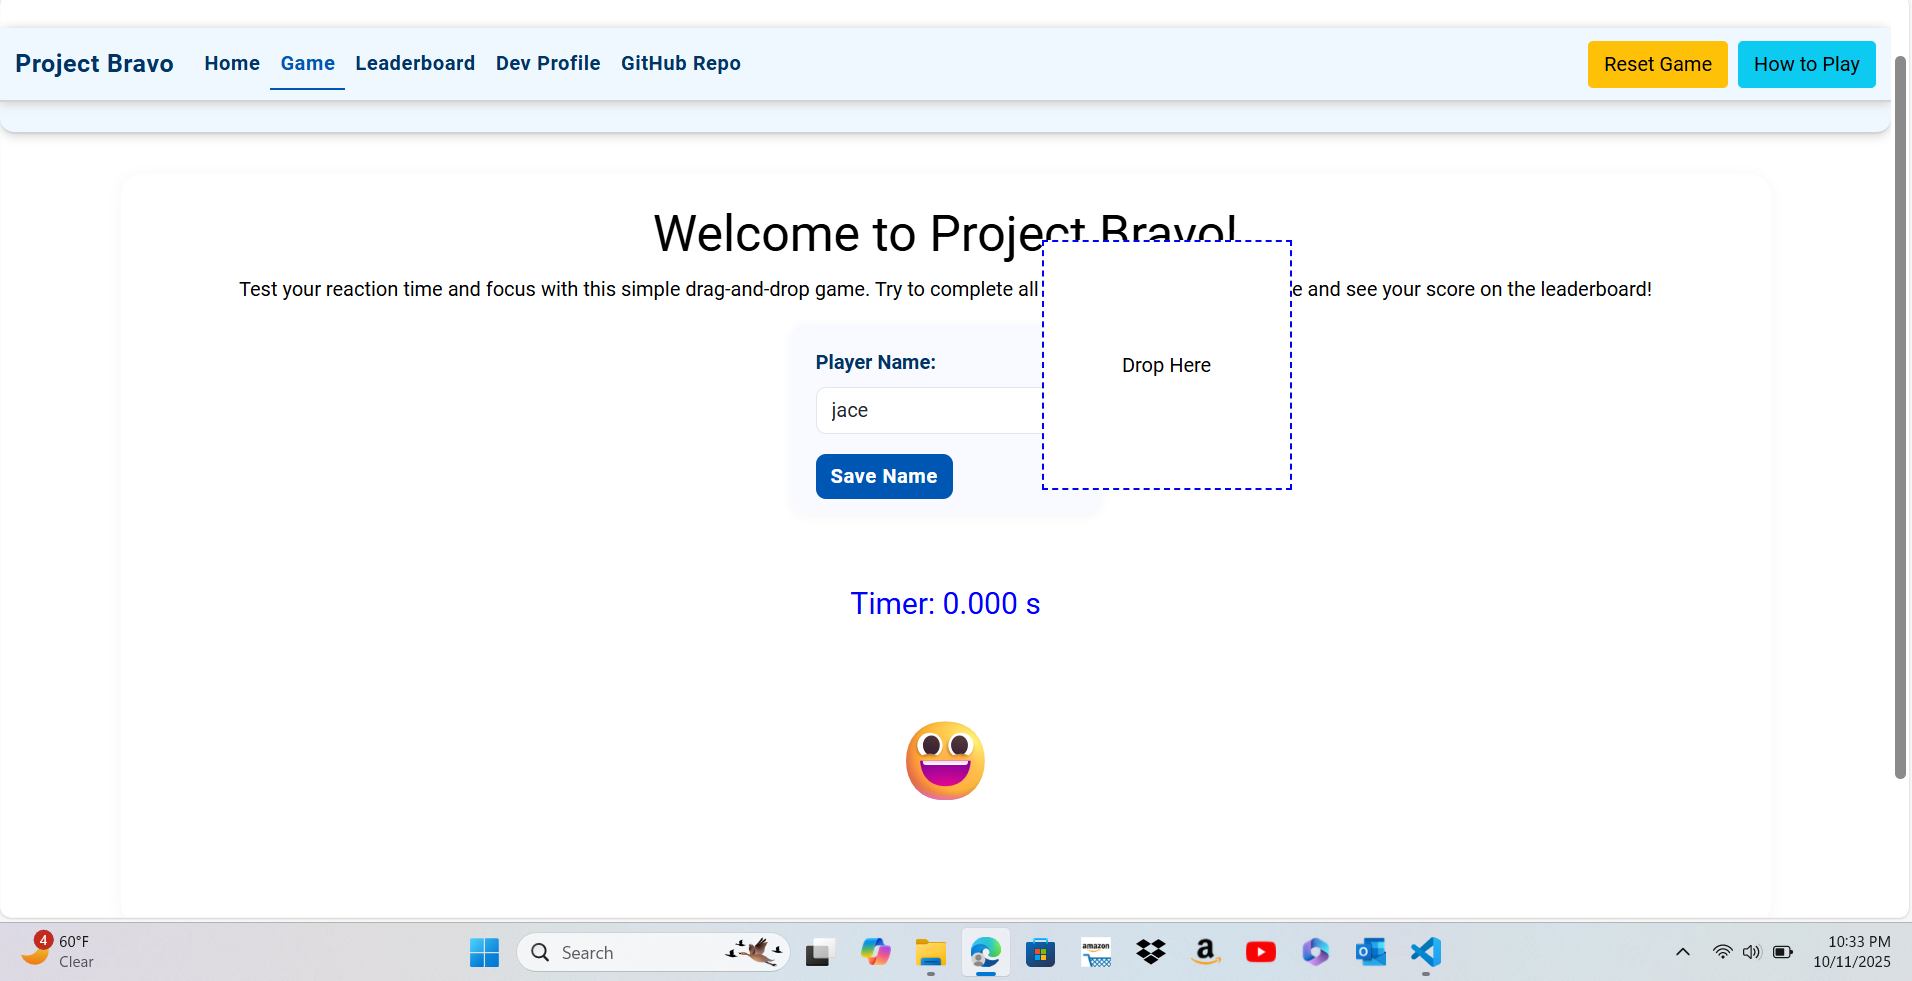
Task: Expand the hidden system tray icons
Action: click(1683, 952)
